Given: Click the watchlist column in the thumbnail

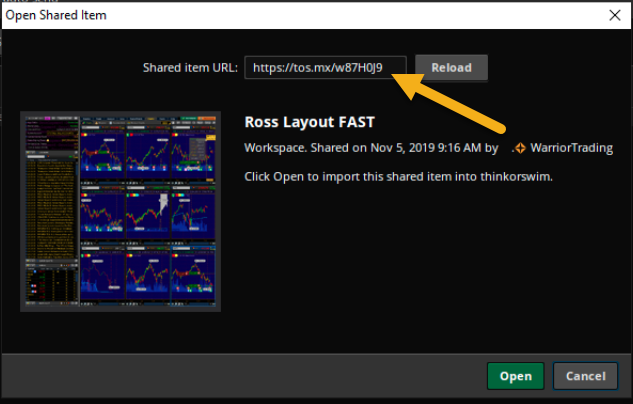Looking at the screenshot, I should point(48,200).
